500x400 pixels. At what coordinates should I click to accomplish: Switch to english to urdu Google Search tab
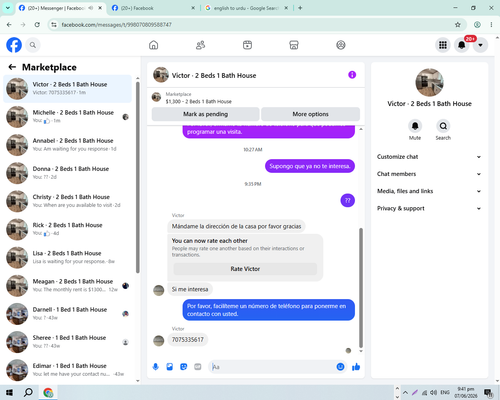[x=246, y=8]
